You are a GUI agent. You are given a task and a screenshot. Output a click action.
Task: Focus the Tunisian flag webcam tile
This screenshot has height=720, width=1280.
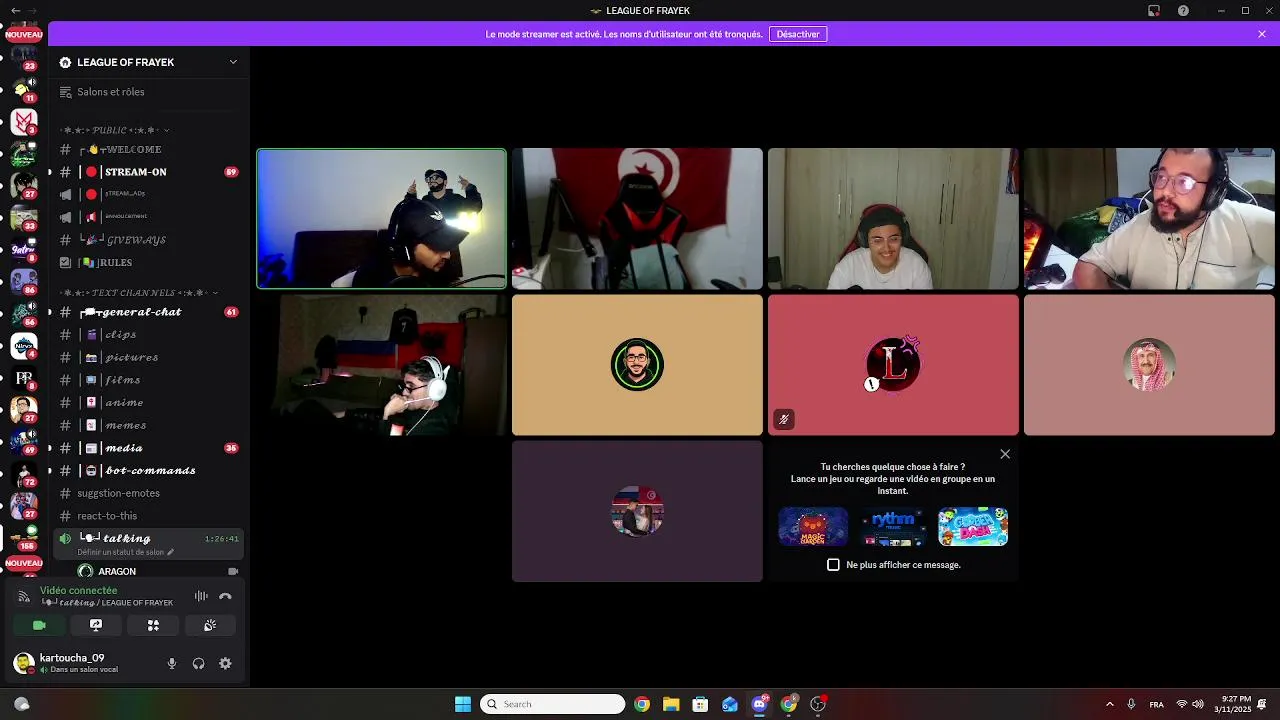[x=637, y=218]
